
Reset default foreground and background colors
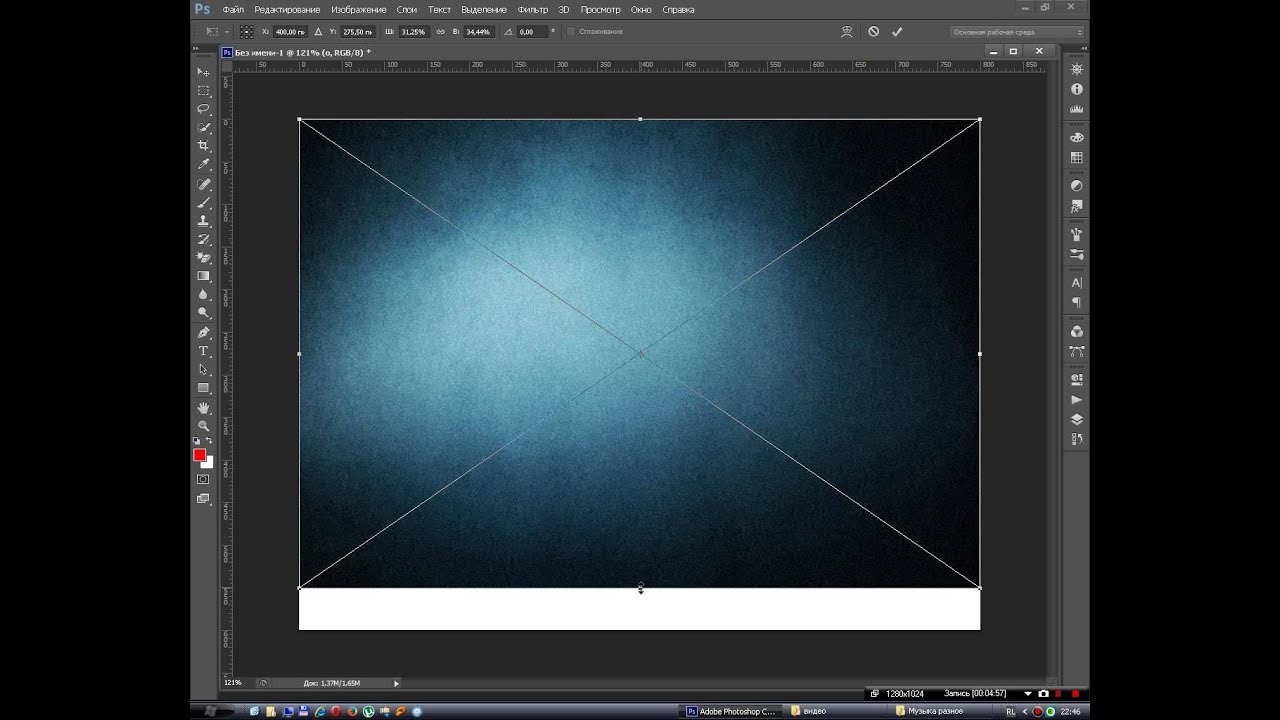[x=197, y=441]
